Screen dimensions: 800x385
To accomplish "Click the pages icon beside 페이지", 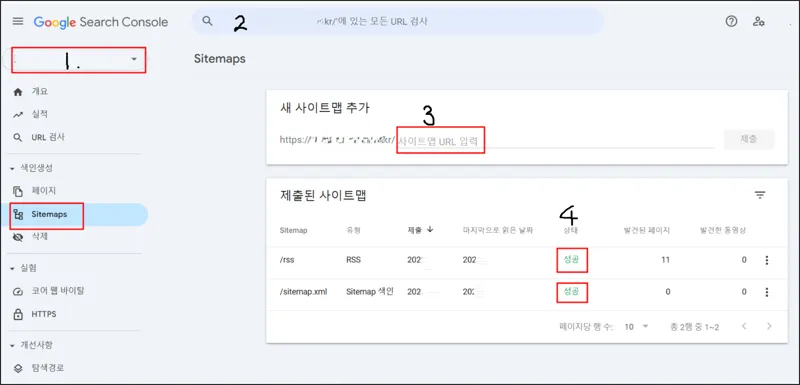I will pos(18,191).
